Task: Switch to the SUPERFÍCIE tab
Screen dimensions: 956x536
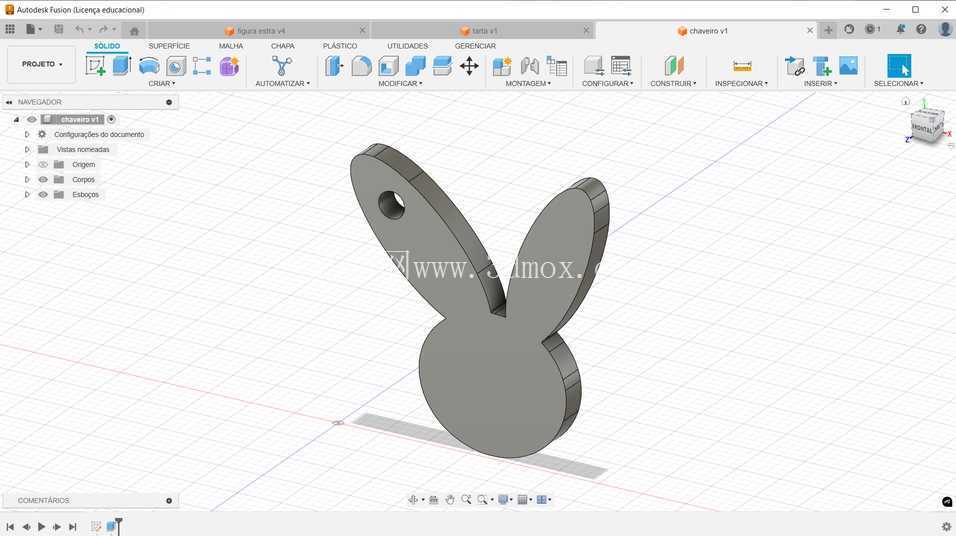Action: (x=169, y=46)
